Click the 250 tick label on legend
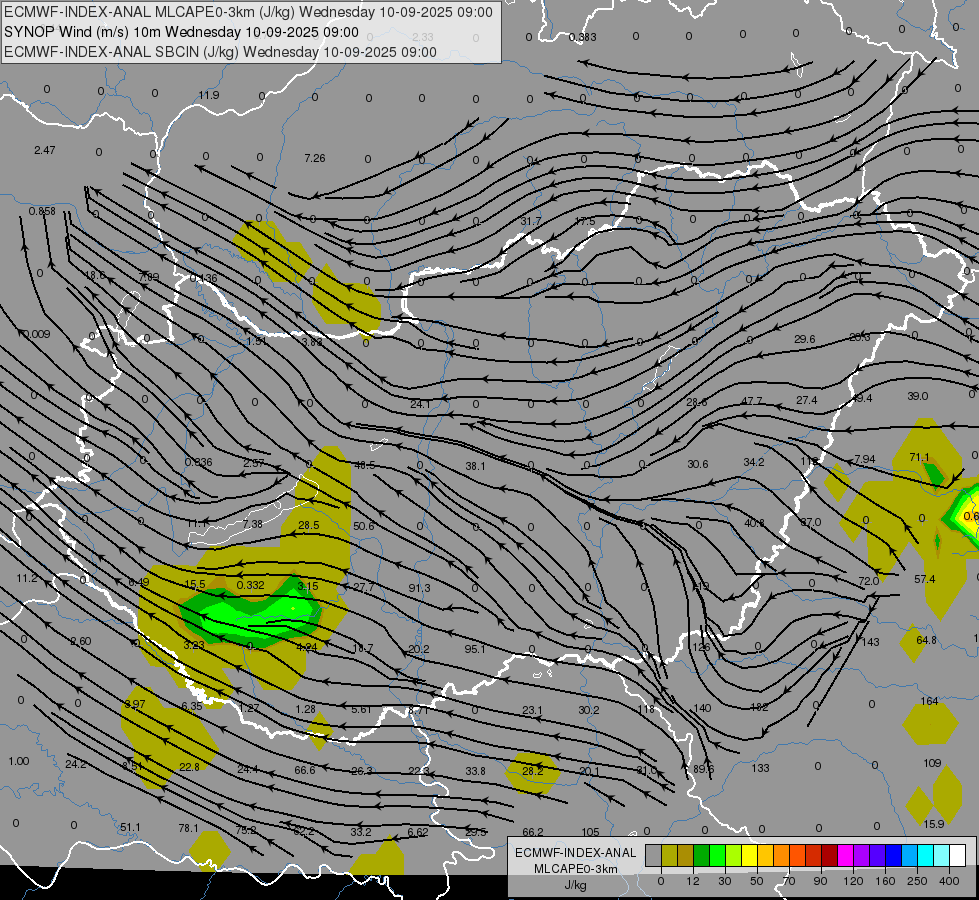Screen dimensions: 979x900 [917, 881]
